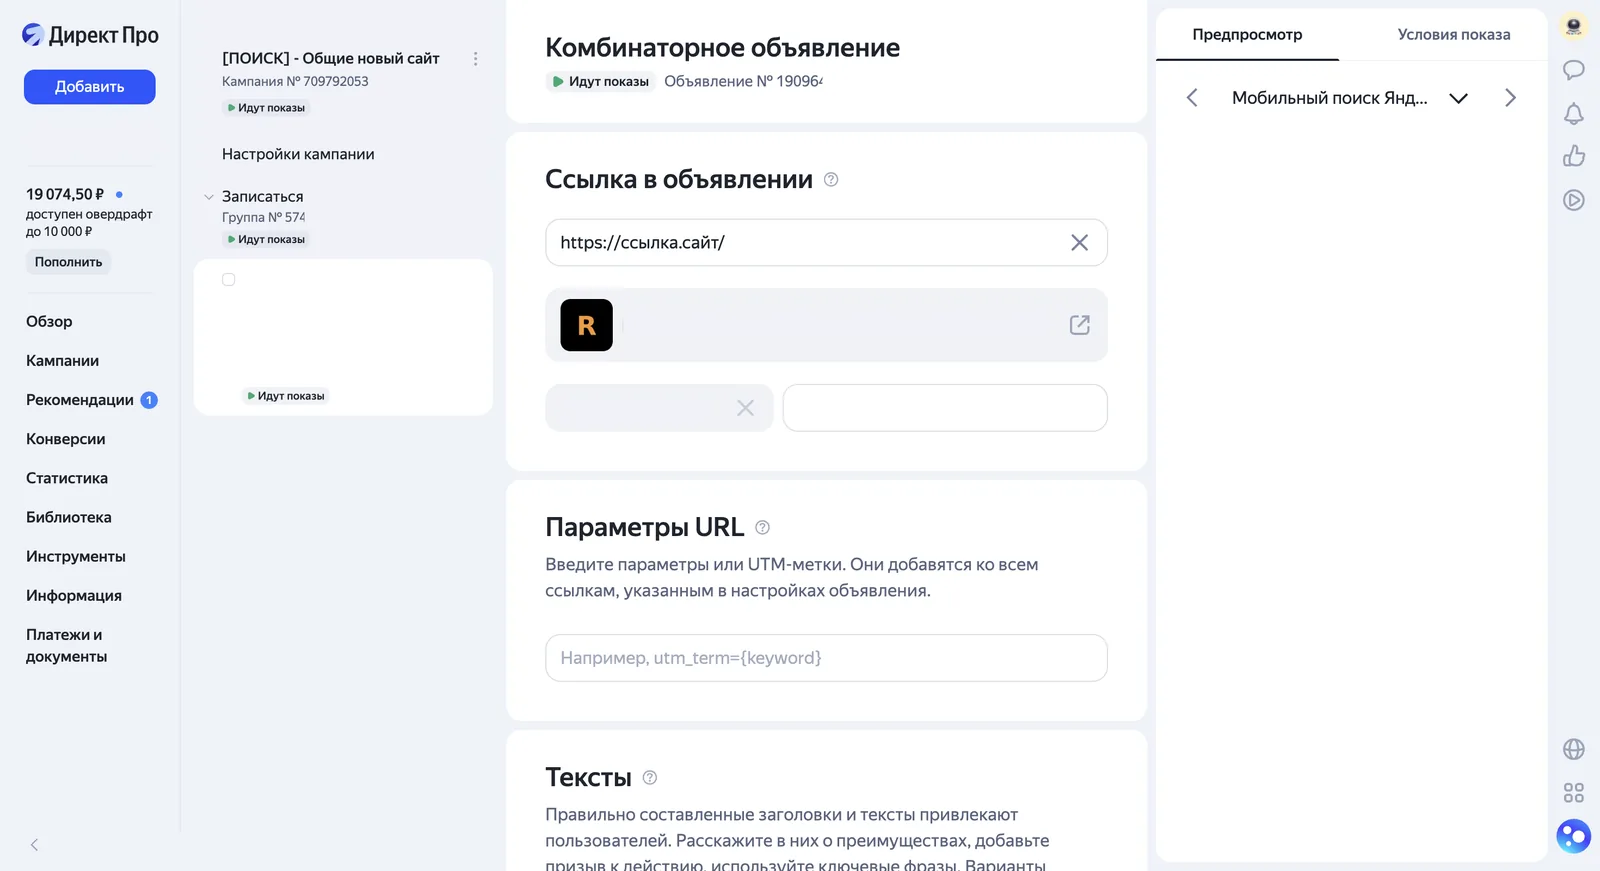
Task: Click the Добавить button
Action: click(x=90, y=87)
